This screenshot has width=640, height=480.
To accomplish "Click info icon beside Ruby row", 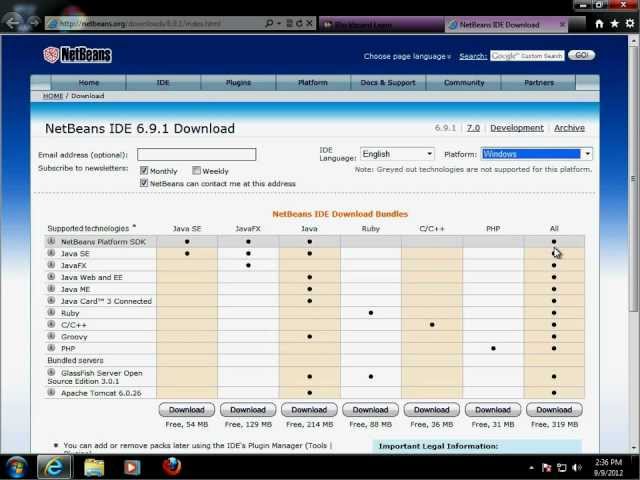I will [51, 312].
